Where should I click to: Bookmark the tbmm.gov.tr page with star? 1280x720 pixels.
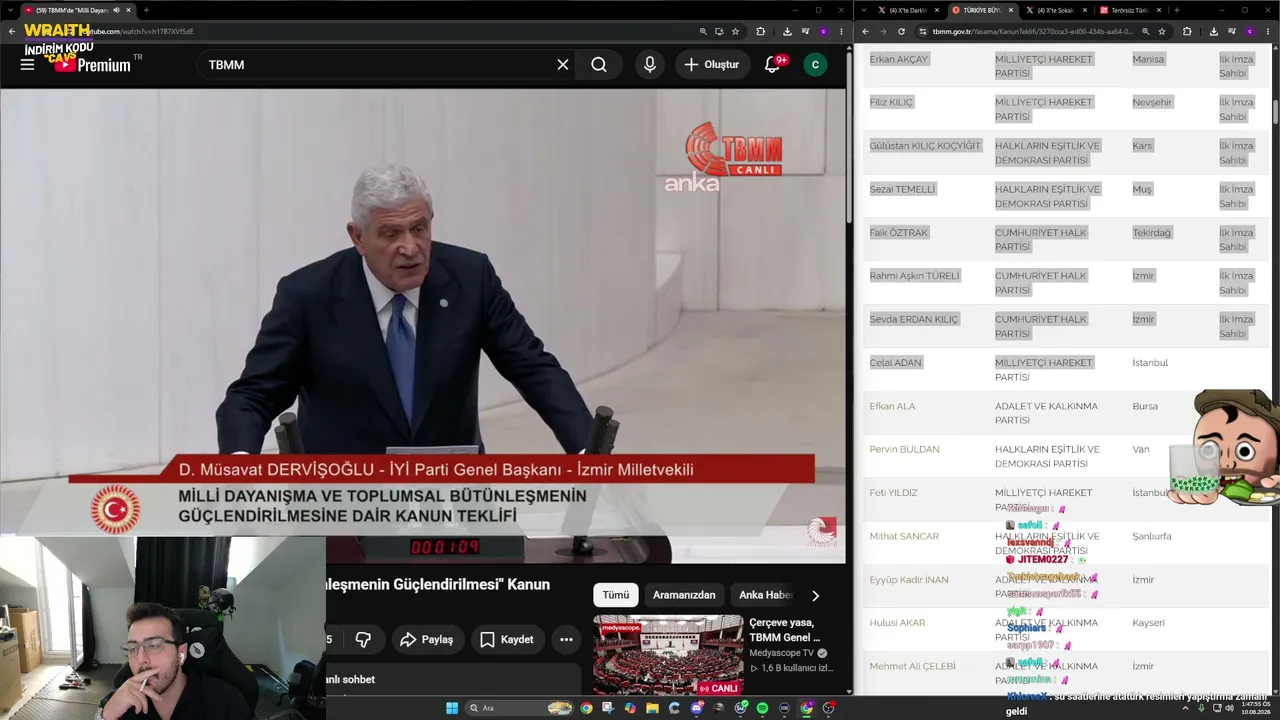click(x=1162, y=31)
